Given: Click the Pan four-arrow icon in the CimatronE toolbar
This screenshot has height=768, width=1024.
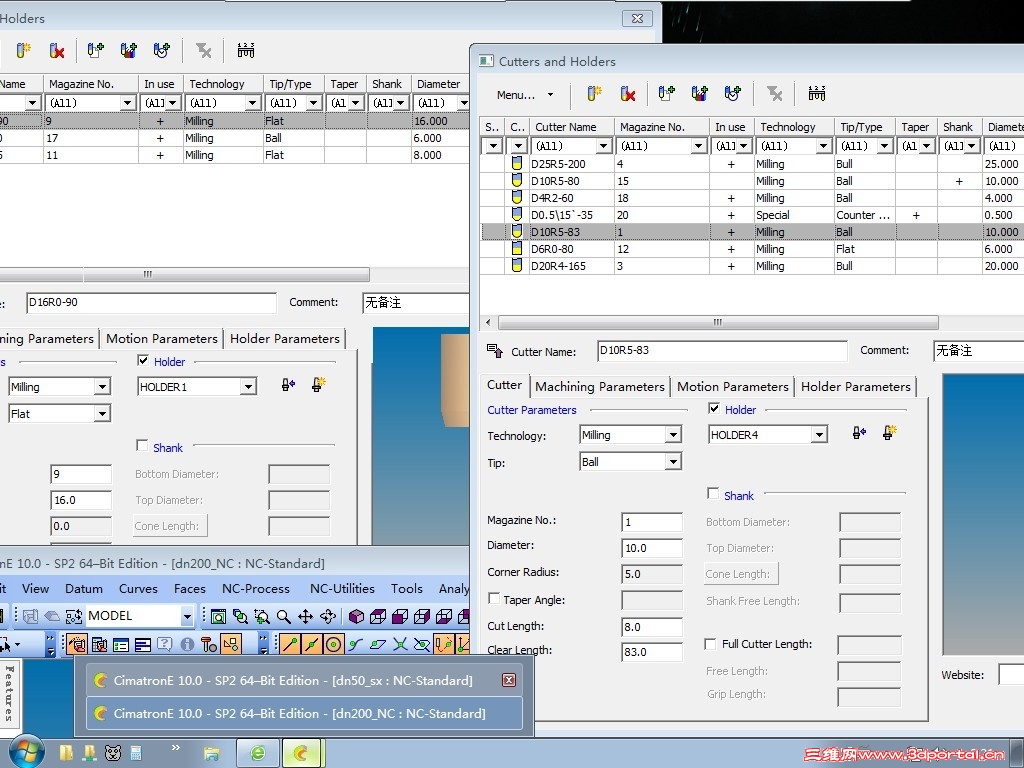Looking at the screenshot, I should click(305, 616).
